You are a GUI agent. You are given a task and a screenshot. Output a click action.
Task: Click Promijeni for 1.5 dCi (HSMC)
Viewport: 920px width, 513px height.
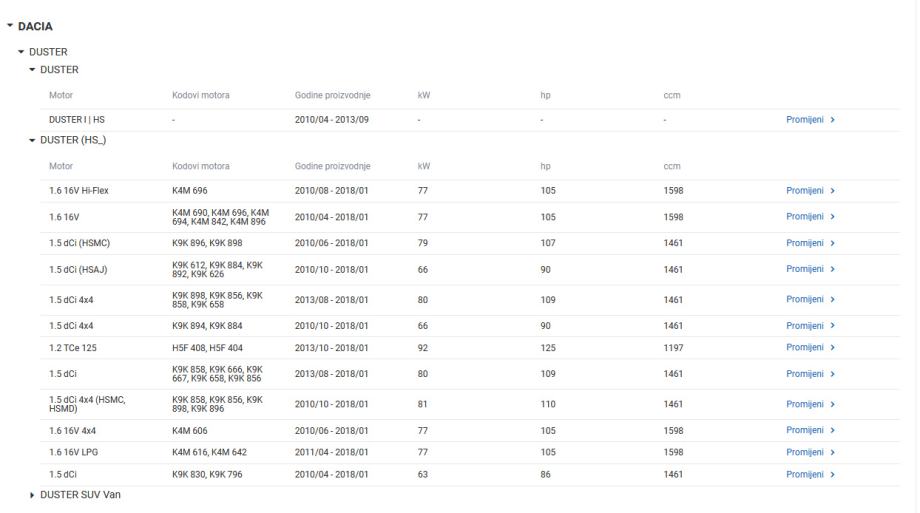(x=805, y=243)
